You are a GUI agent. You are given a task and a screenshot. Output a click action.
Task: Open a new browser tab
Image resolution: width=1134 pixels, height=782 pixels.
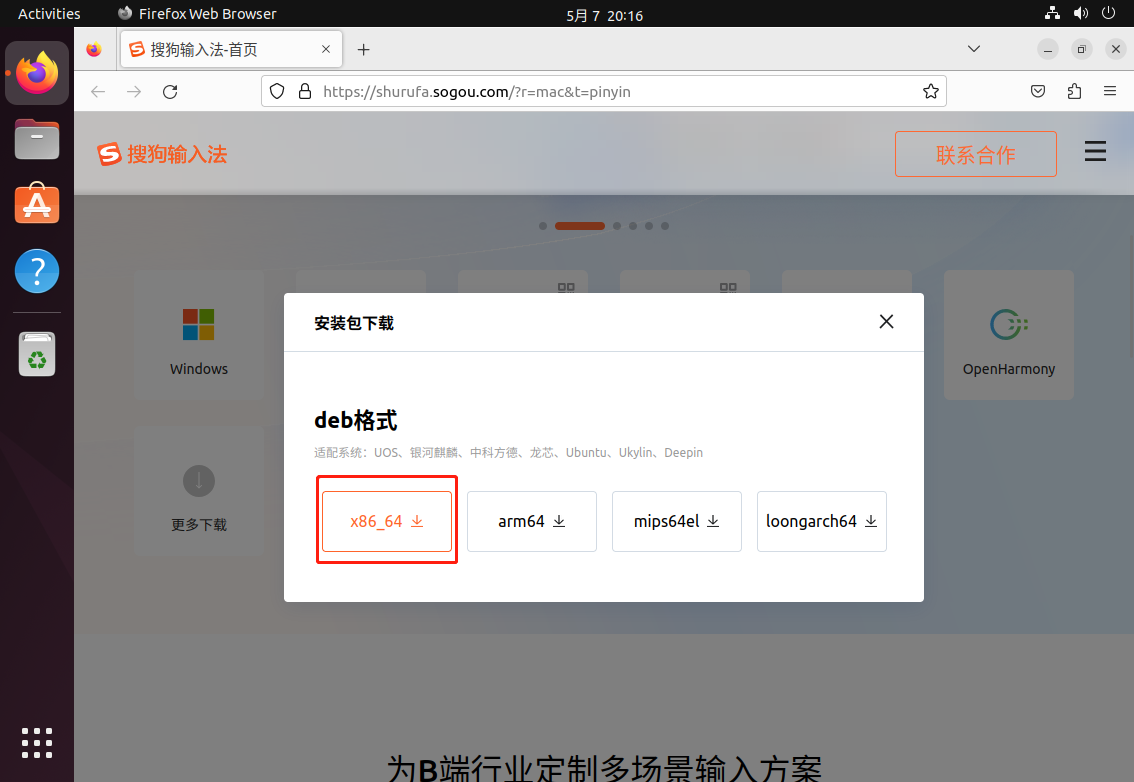(364, 49)
